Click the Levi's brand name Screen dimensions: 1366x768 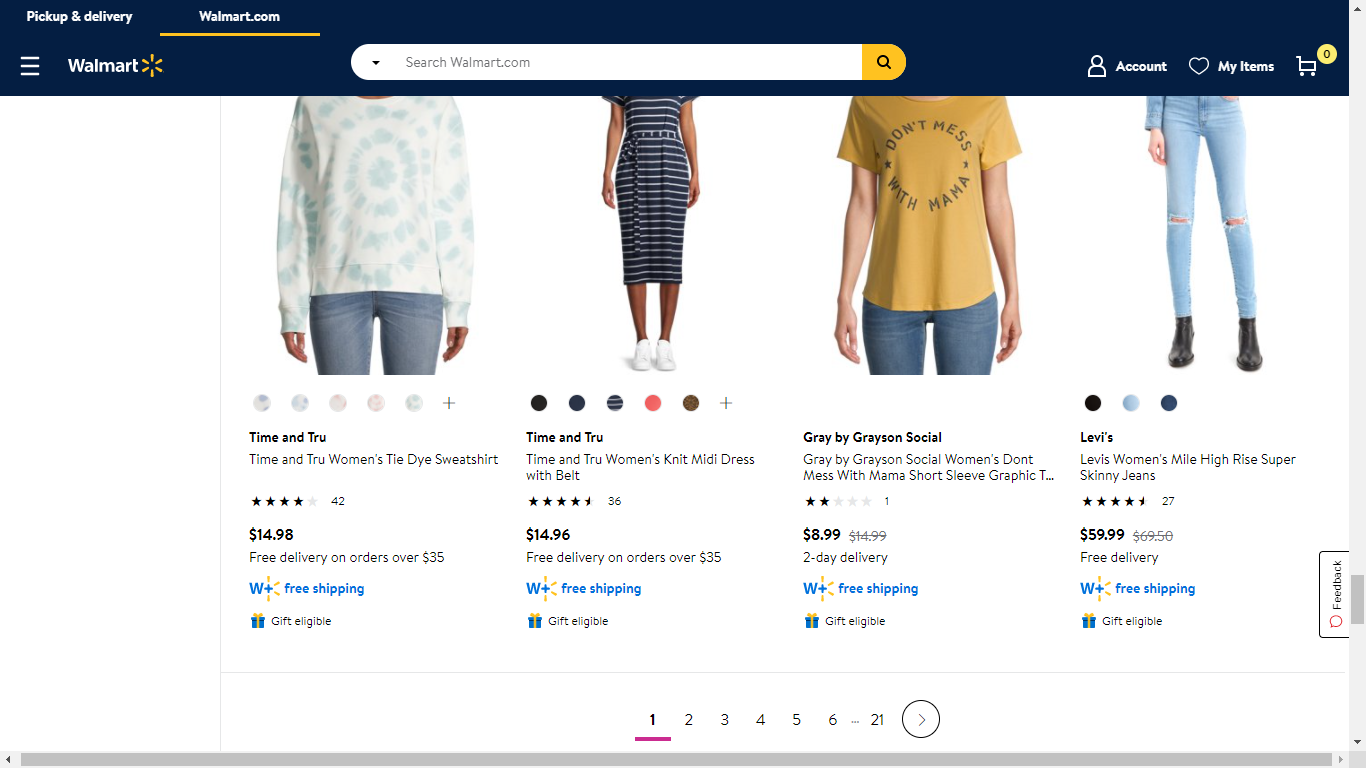[x=1097, y=437]
